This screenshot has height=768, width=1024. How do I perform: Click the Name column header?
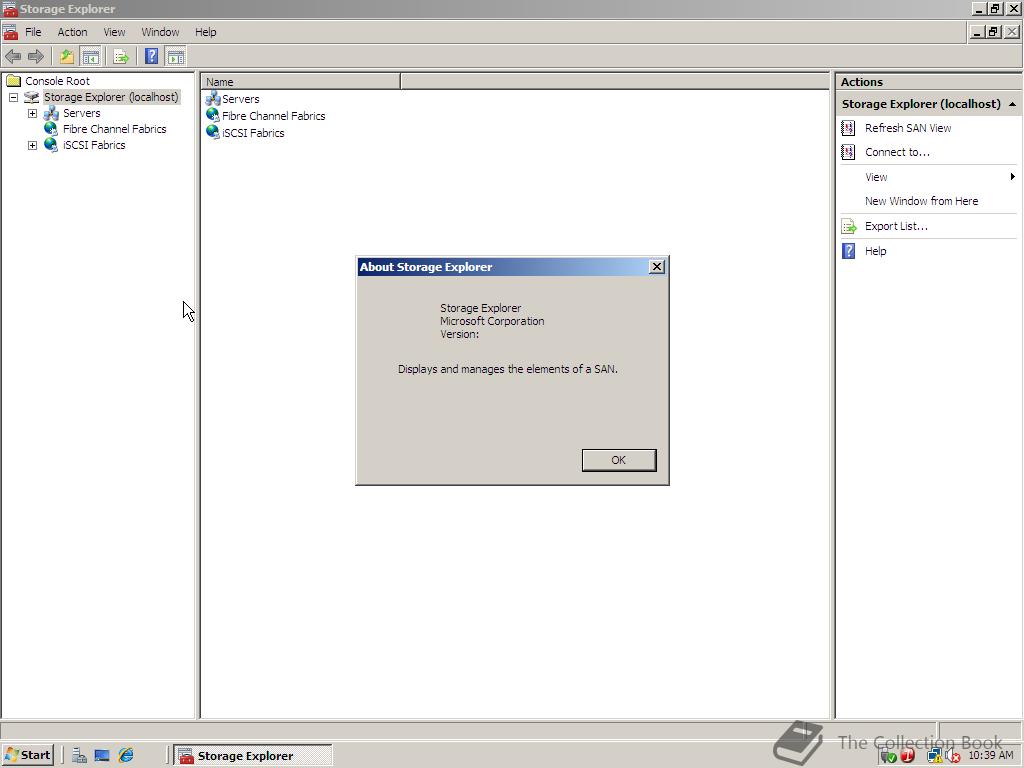pyautogui.click(x=300, y=82)
